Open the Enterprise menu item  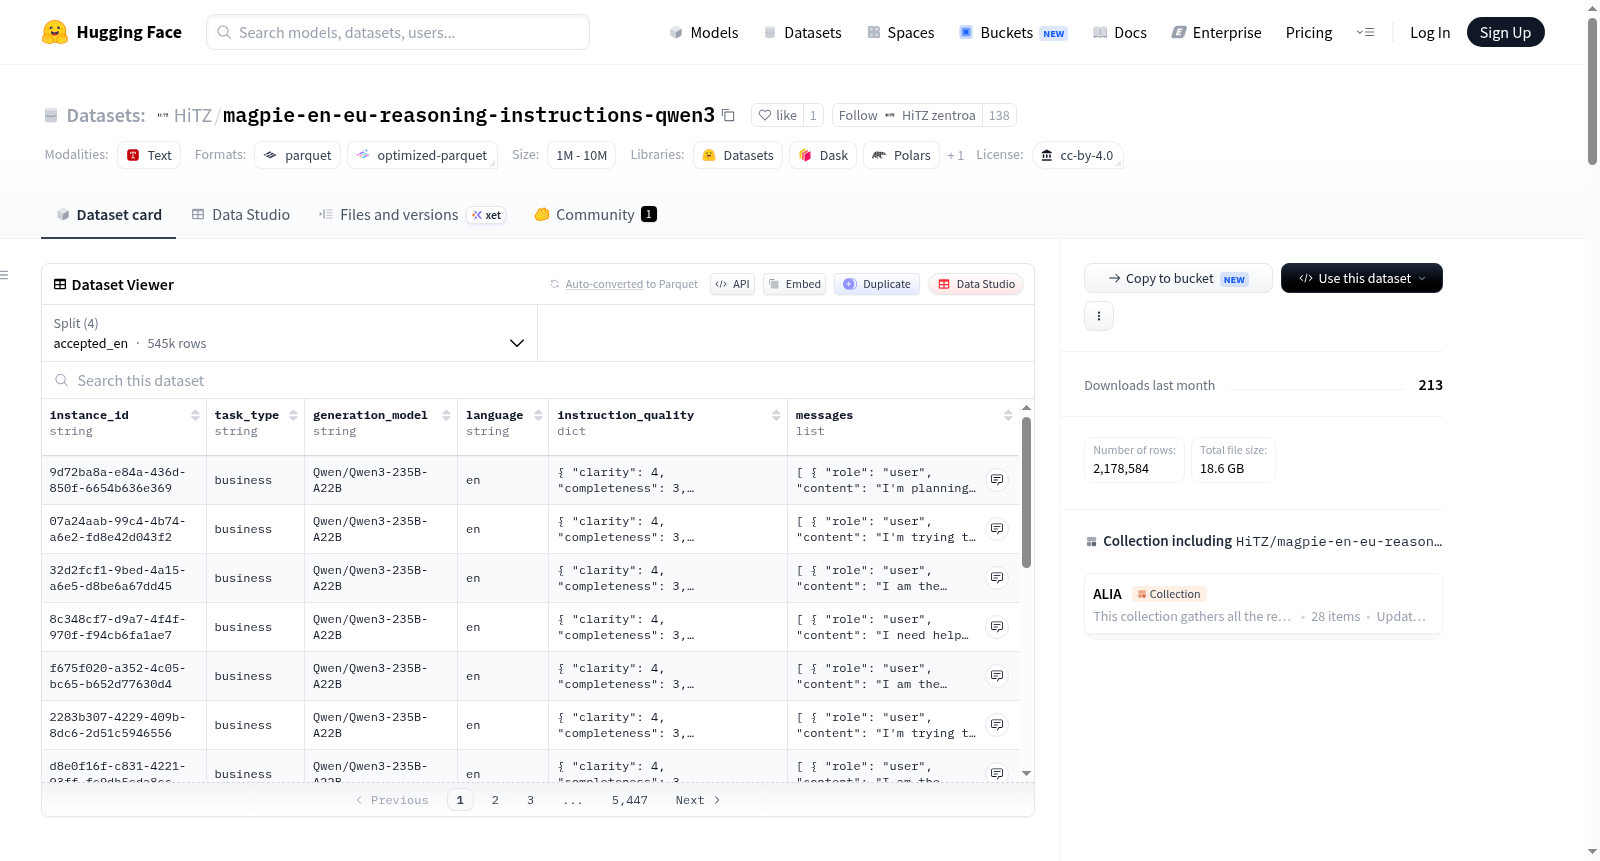(x=1216, y=32)
